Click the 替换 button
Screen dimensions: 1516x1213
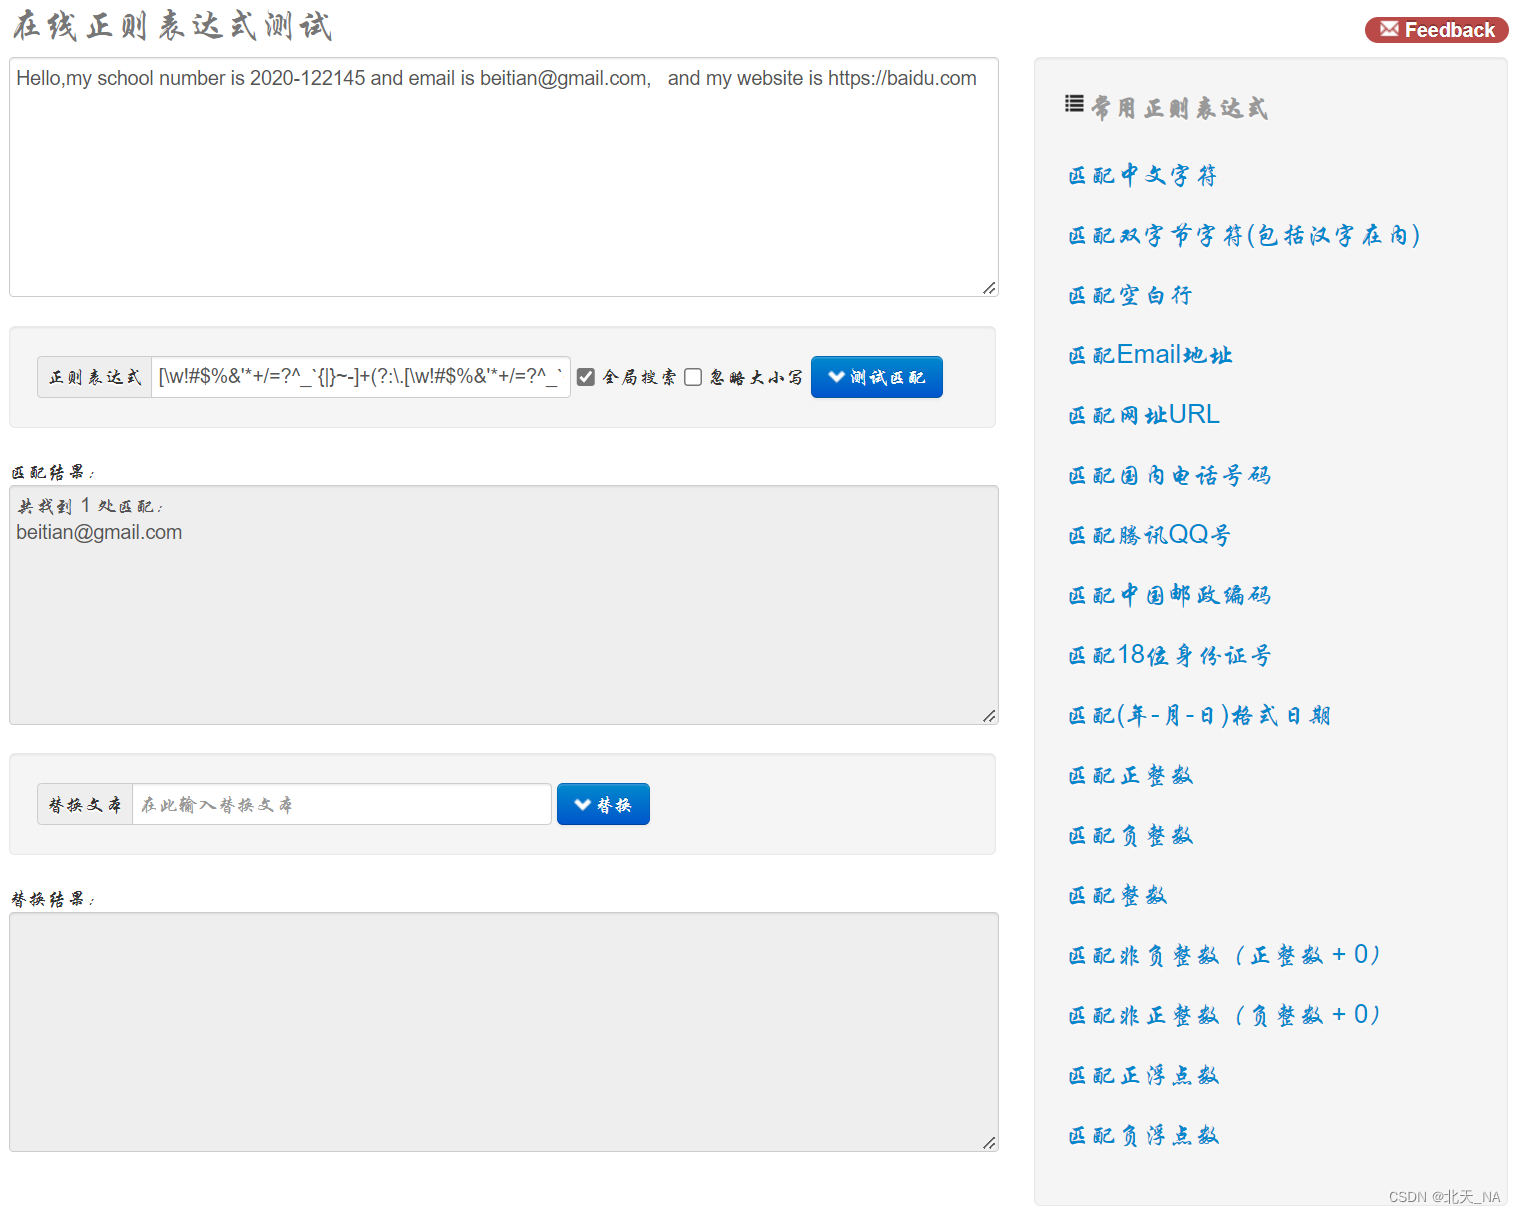click(x=603, y=804)
